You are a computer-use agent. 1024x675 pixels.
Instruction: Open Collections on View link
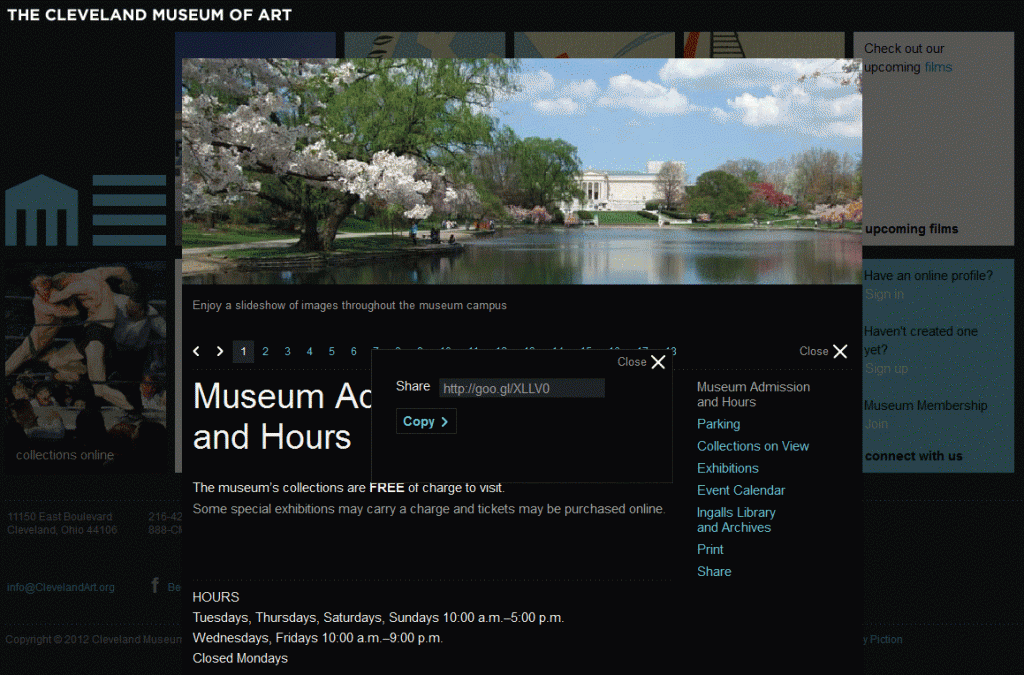753,446
